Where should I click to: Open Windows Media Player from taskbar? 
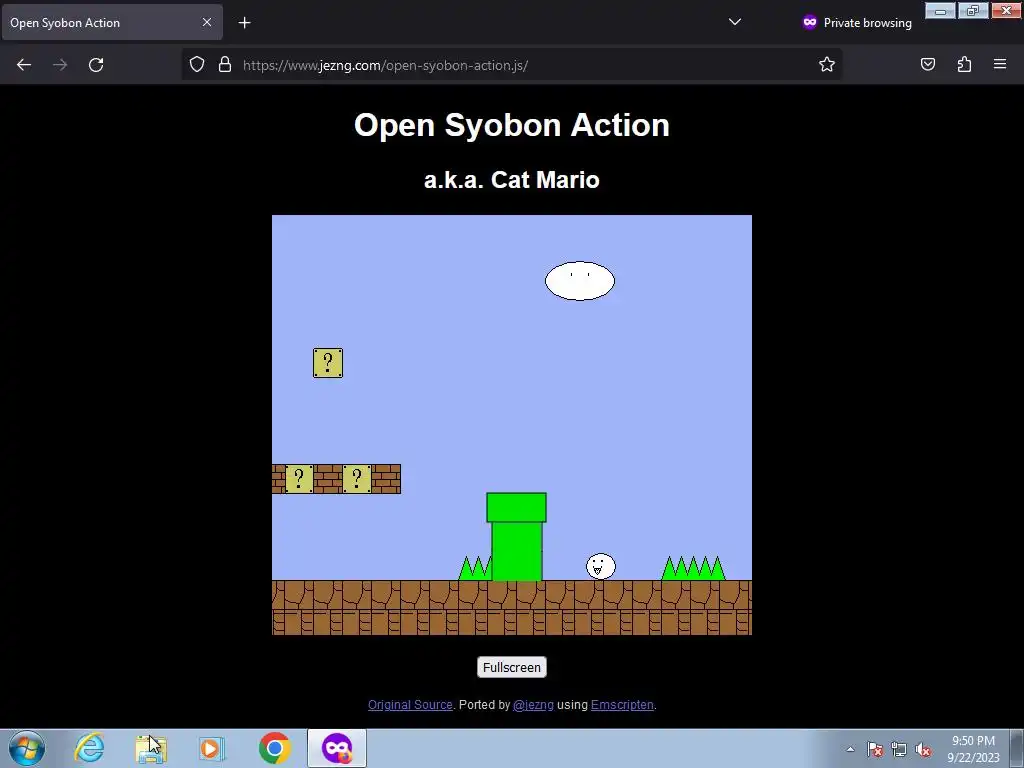coord(212,748)
